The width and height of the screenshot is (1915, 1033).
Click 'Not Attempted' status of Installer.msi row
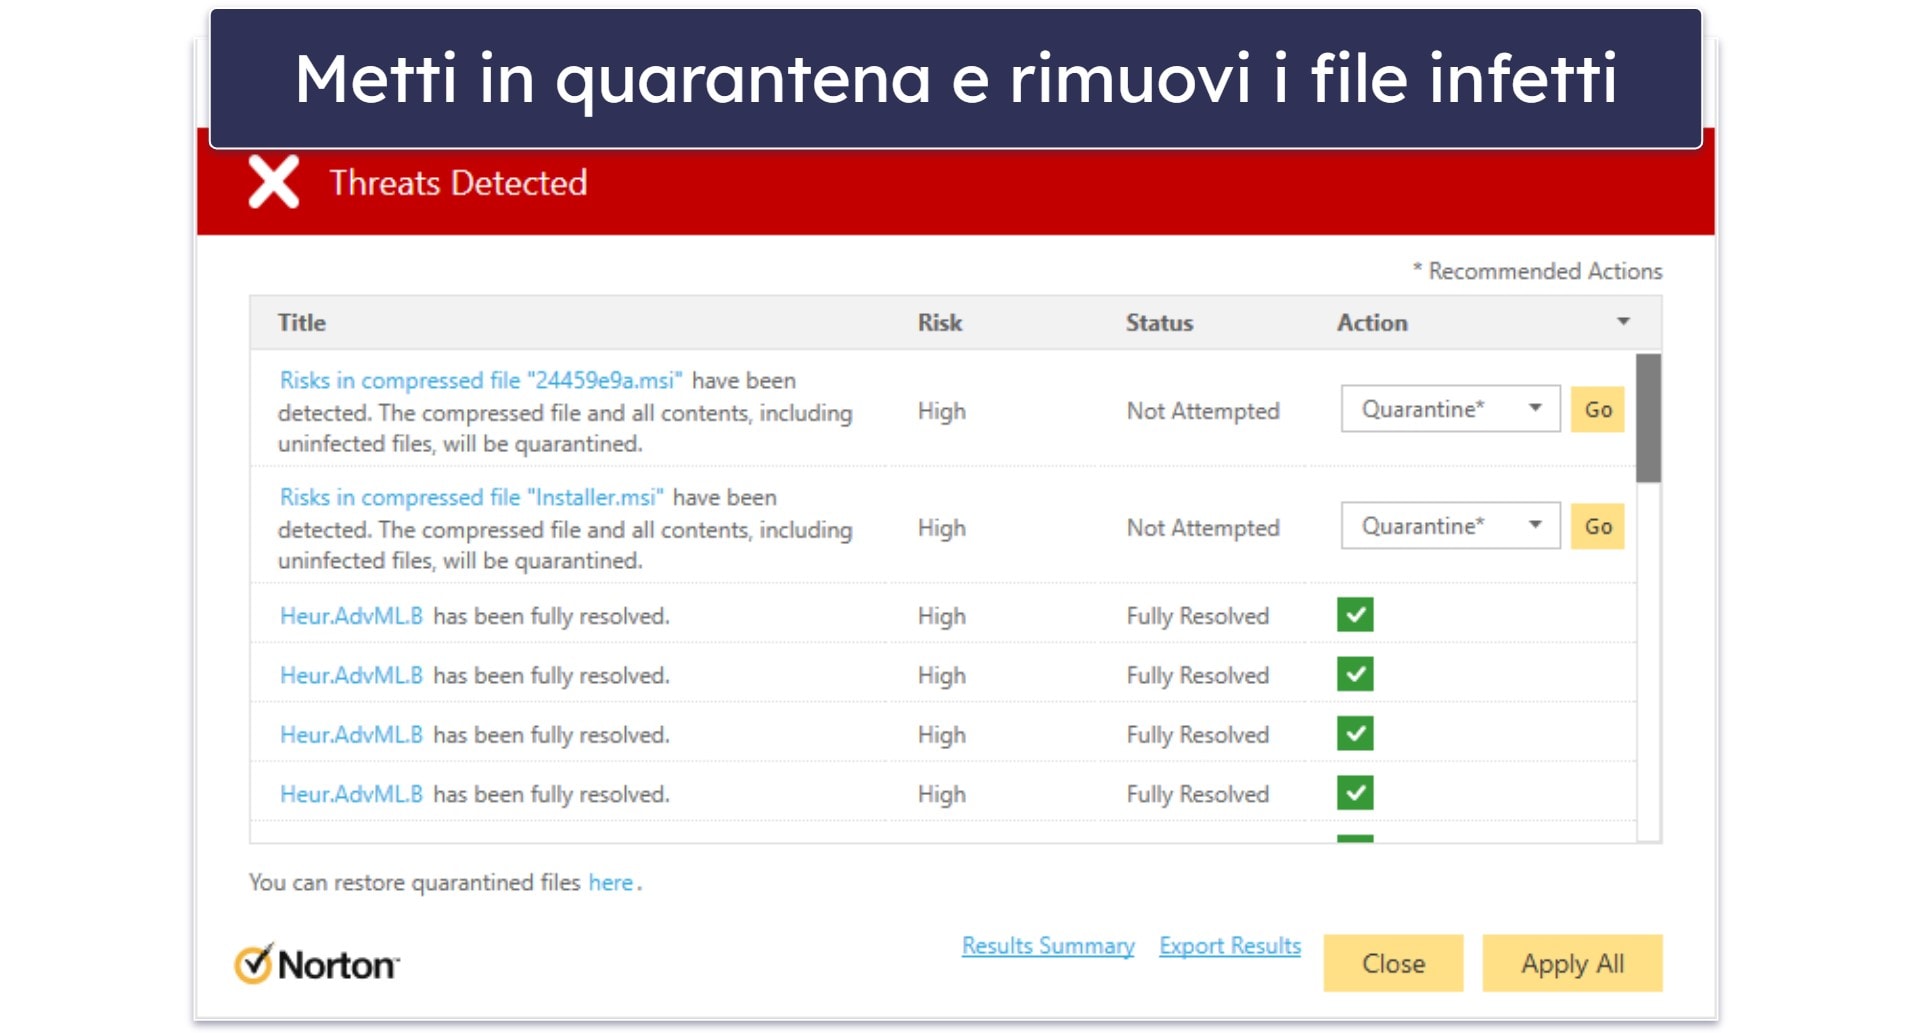pyautogui.click(x=1203, y=528)
